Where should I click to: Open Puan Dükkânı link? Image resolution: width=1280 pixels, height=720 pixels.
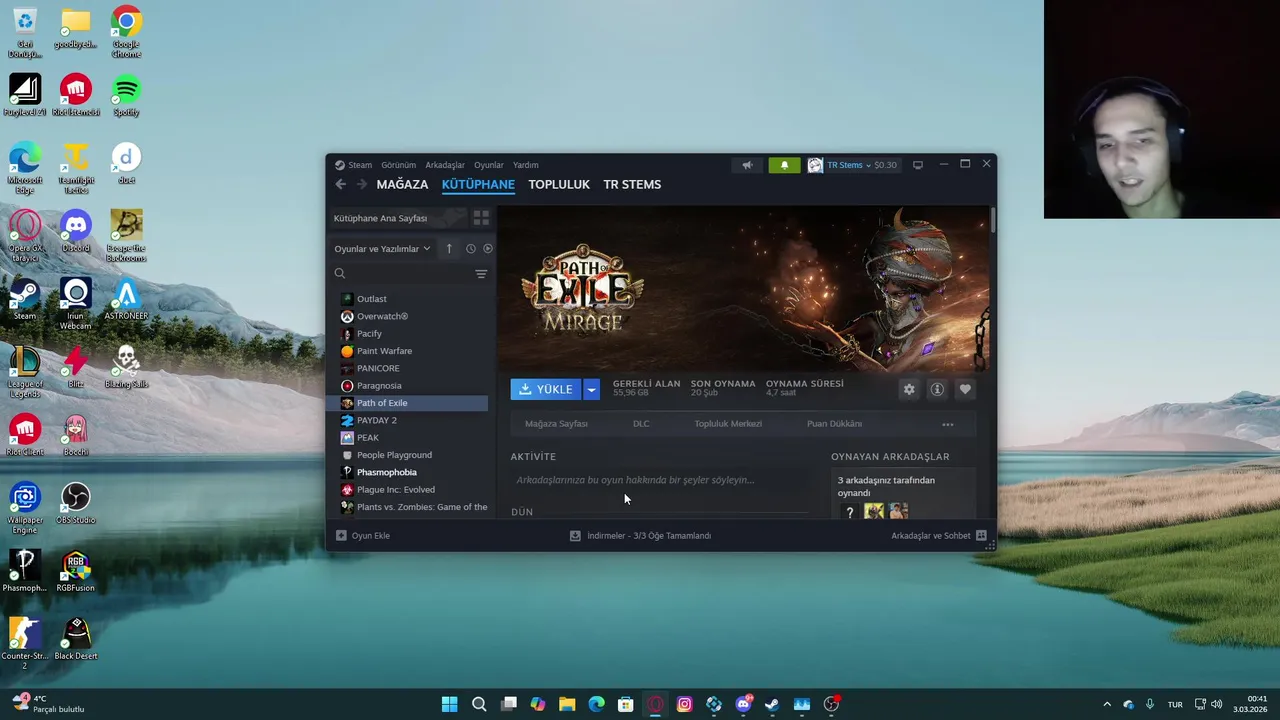pos(834,424)
